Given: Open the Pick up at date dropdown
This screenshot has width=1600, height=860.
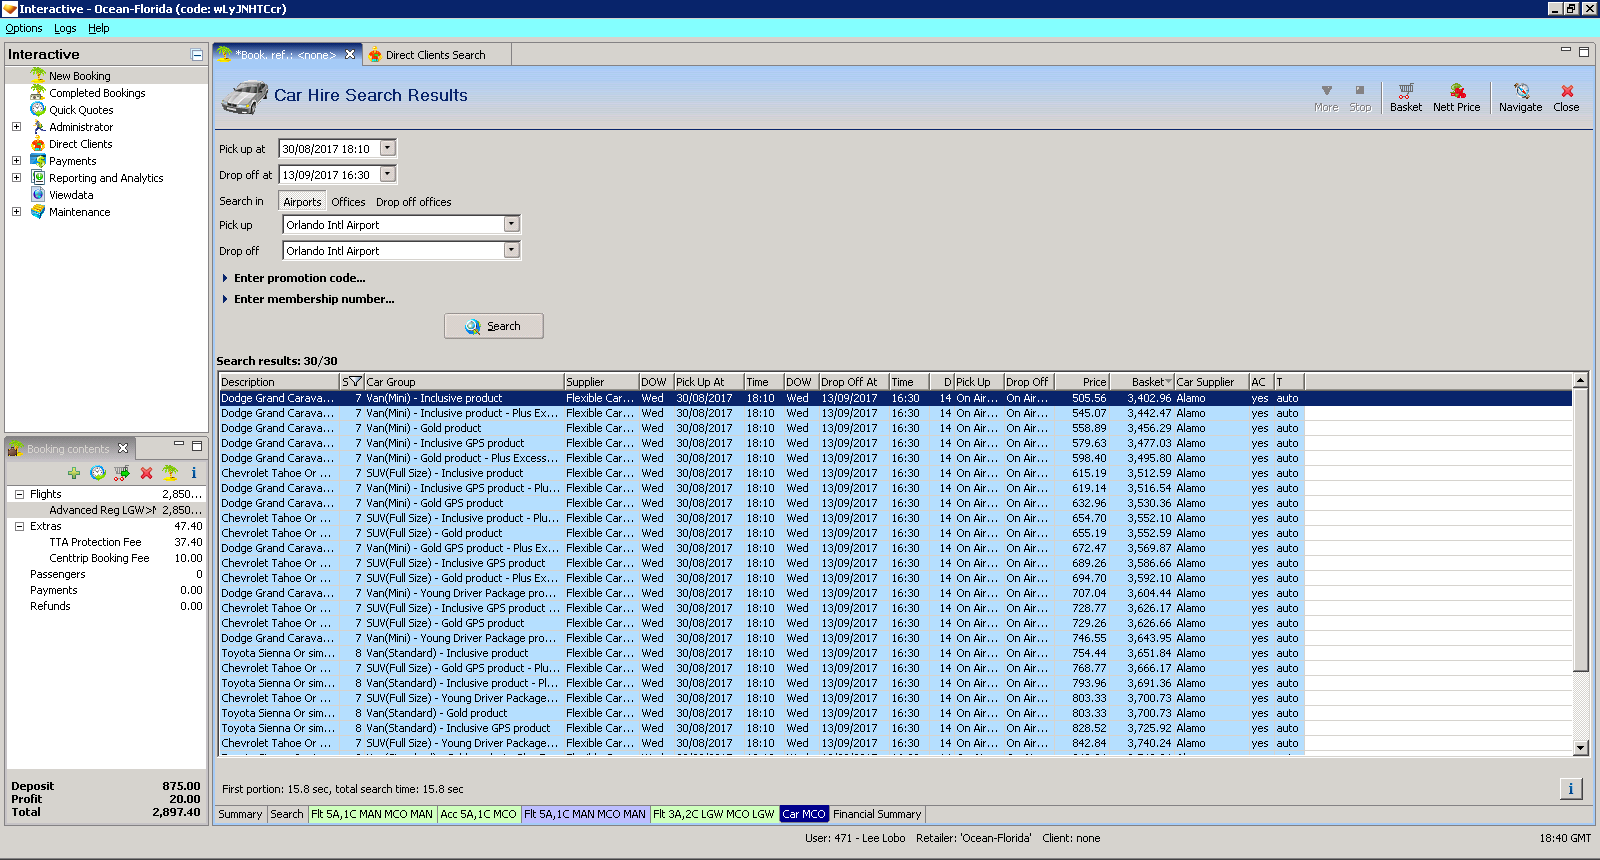Looking at the screenshot, I should point(388,148).
